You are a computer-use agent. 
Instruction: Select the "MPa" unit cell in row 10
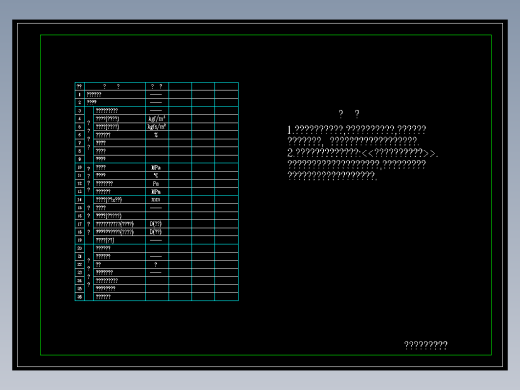coord(157,167)
